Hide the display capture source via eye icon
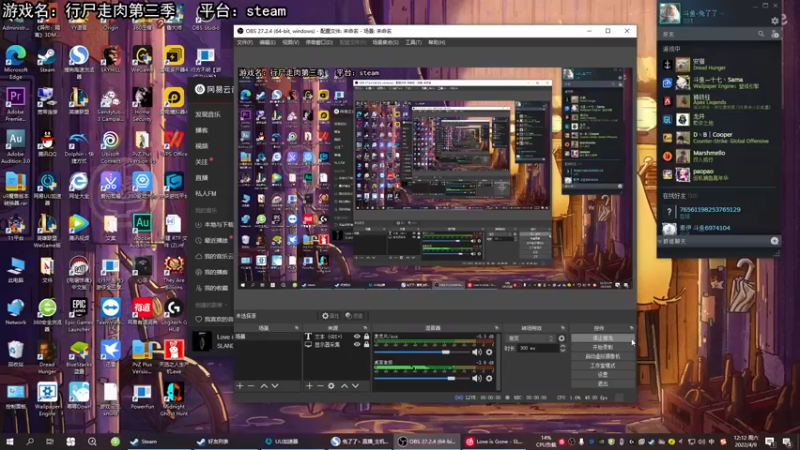Image resolution: width=800 pixels, height=450 pixels. click(357, 344)
